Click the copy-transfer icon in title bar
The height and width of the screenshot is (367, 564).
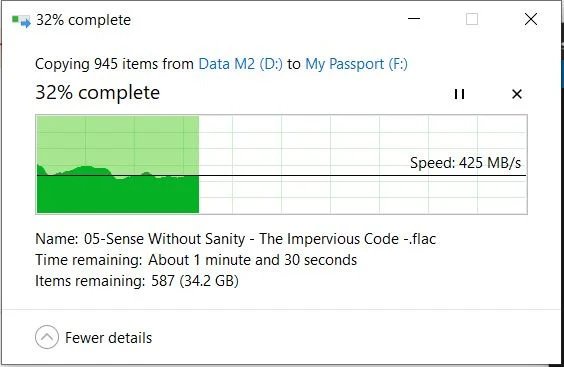21,21
